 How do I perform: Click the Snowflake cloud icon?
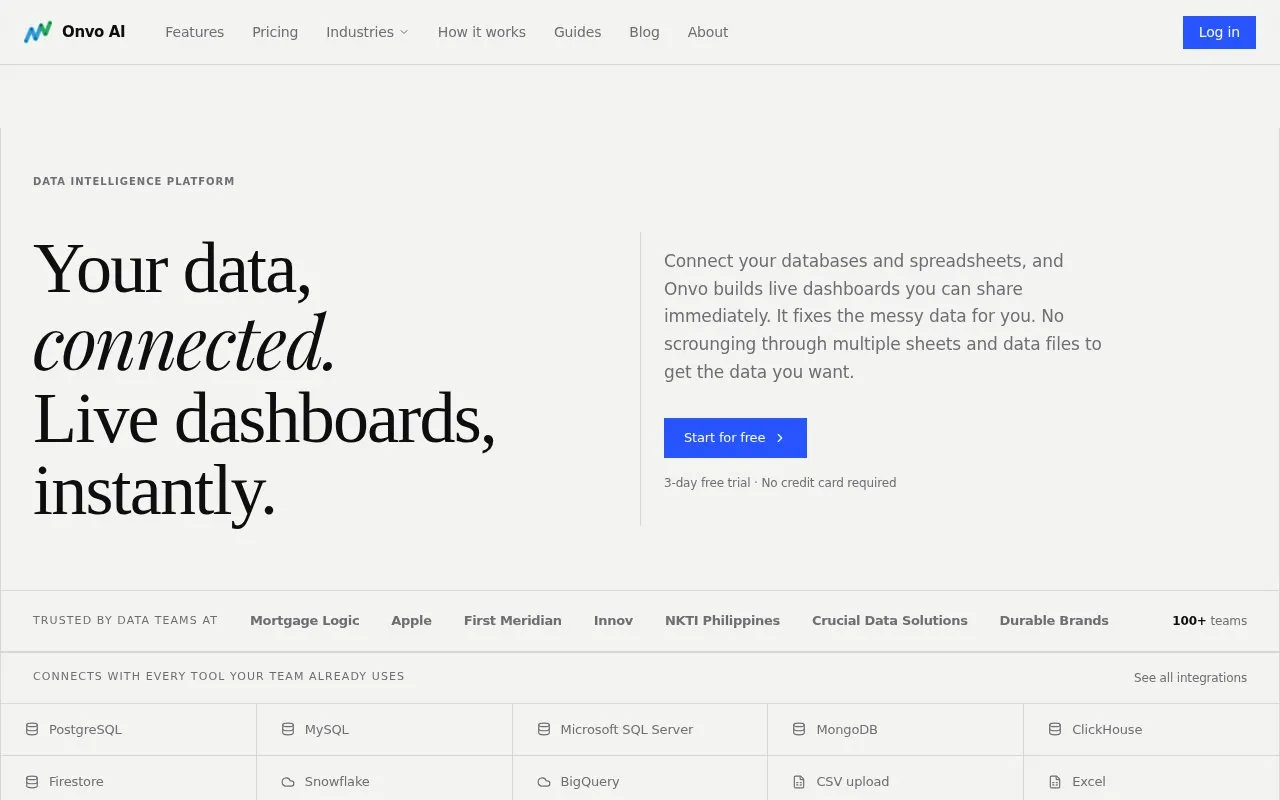pyautogui.click(x=288, y=781)
